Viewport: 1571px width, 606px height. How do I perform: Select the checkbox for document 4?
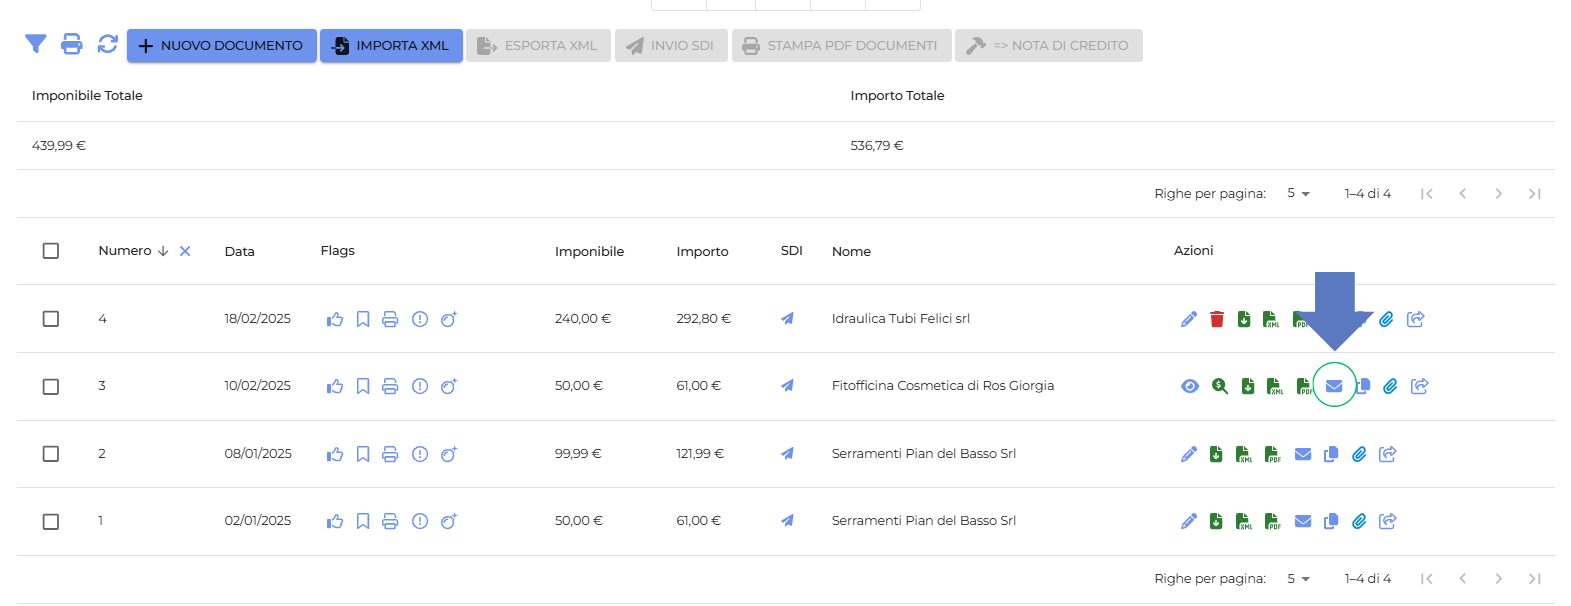(x=51, y=319)
